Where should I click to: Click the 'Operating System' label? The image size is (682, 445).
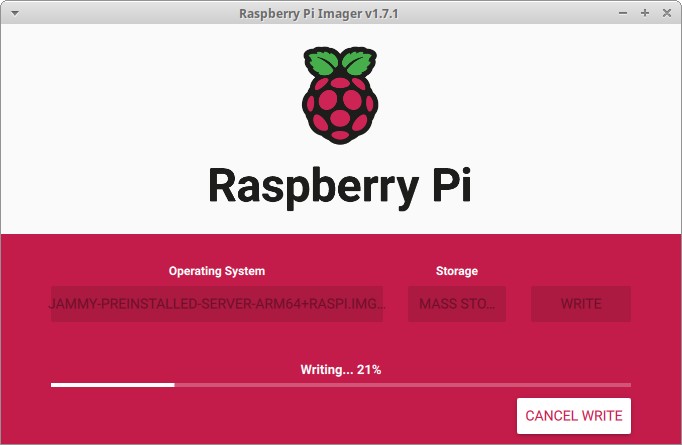coord(216,271)
